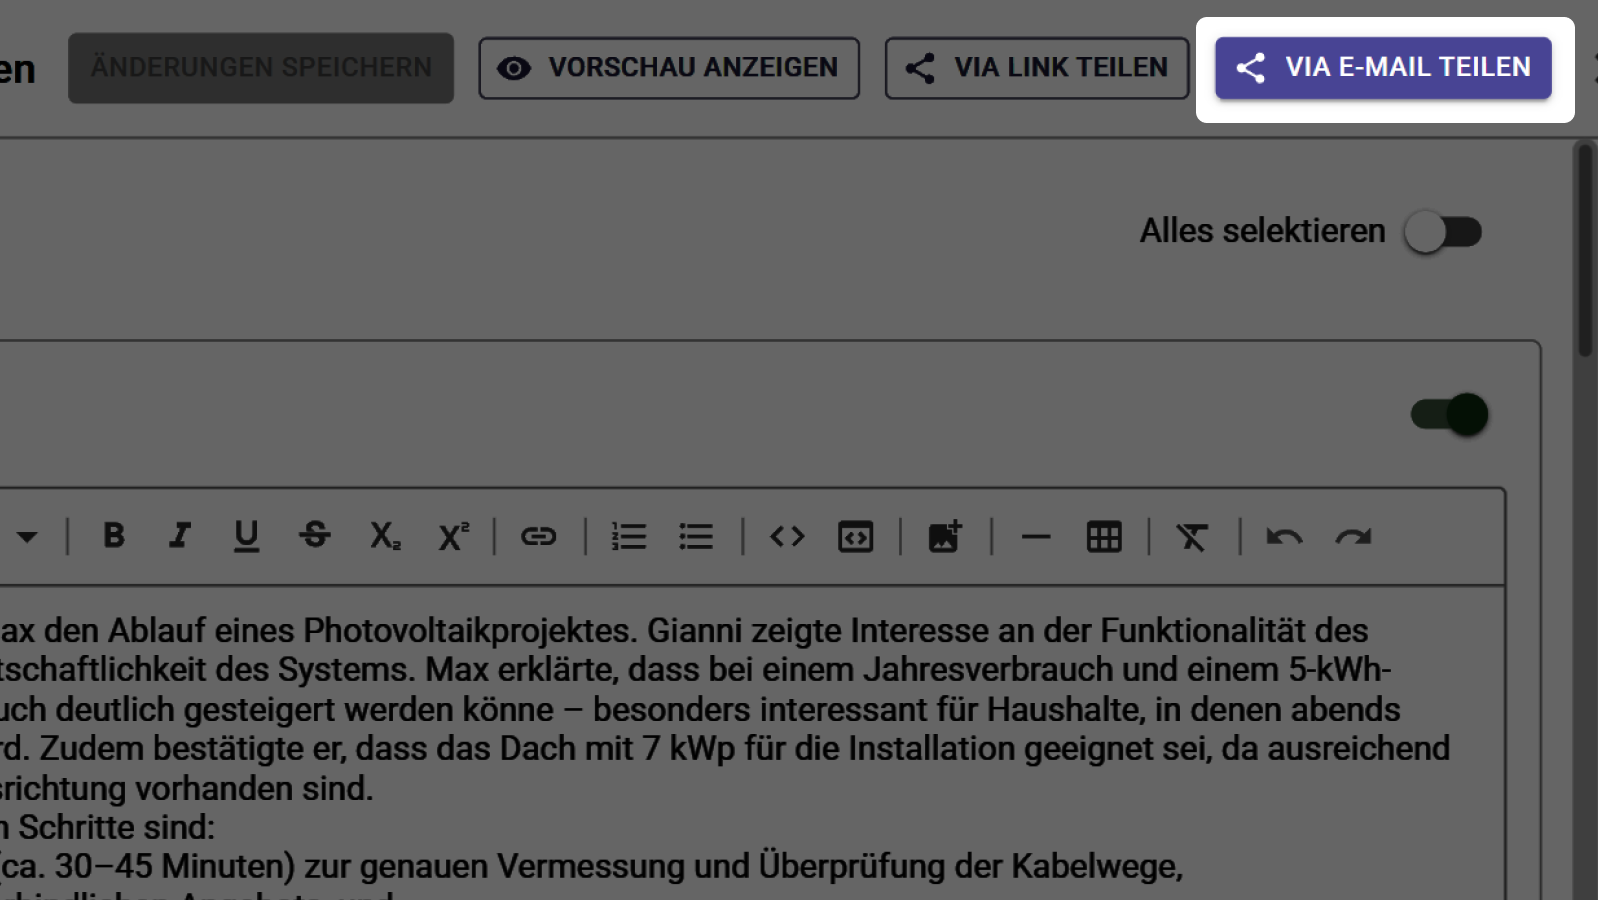Enable the Alles selektieren switch
The width and height of the screenshot is (1600, 900).
(x=1443, y=232)
